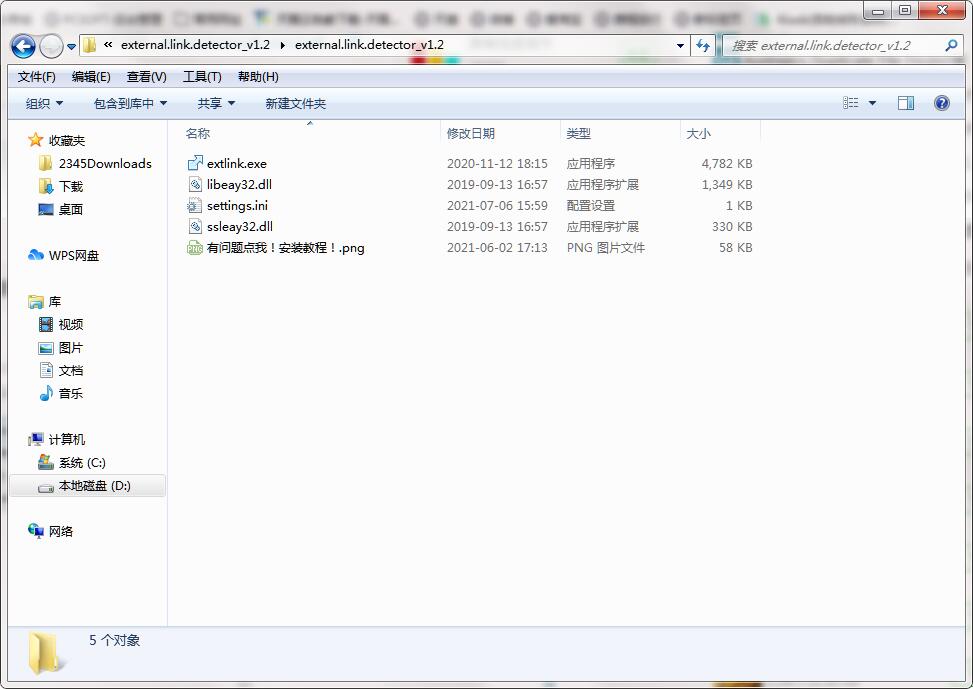Click the extlink.exe application icon
This screenshot has width=973, height=689.
pyautogui.click(x=195, y=163)
